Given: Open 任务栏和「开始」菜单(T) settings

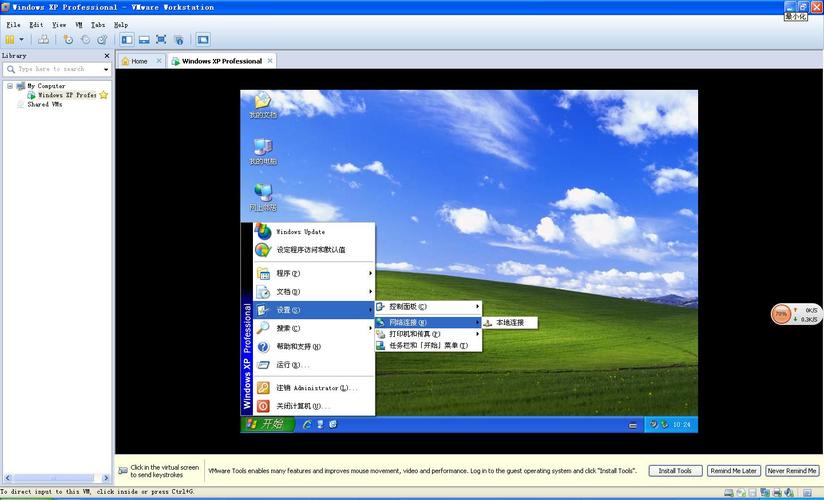Looking at the screenshot, I should coord(428,345).
